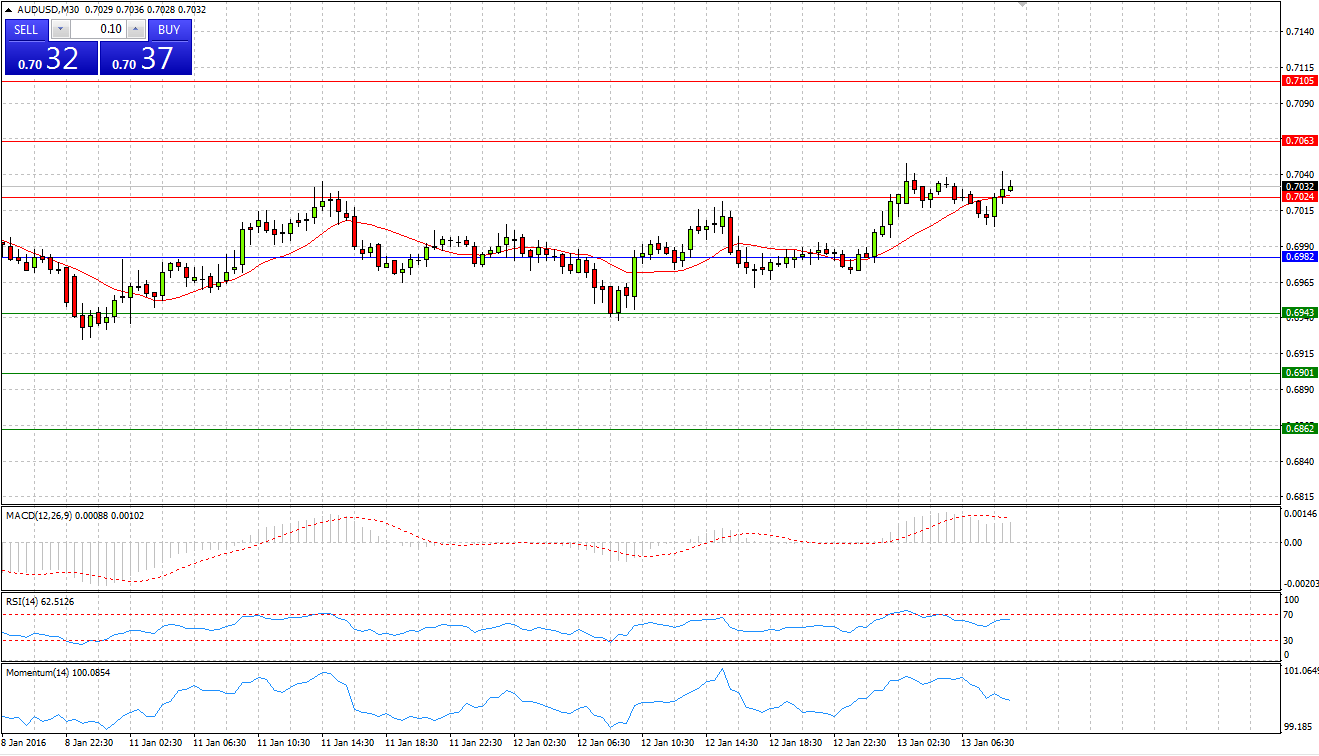The width and height of the screenshot is (1319, 756).
Task: Select the AUDUSD,M30 chart title text
Action: pyautogui.click(x=49, y=10)
